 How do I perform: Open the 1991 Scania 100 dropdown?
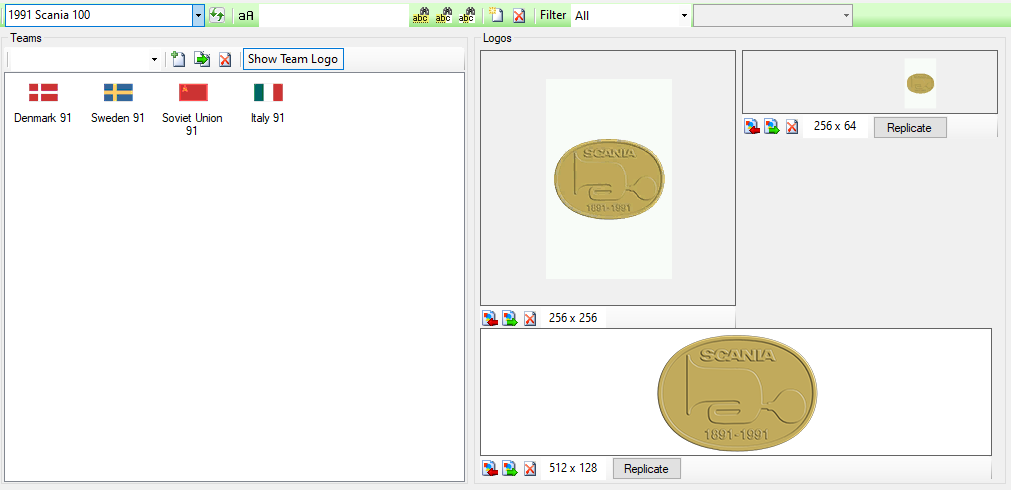click(199, 15)
